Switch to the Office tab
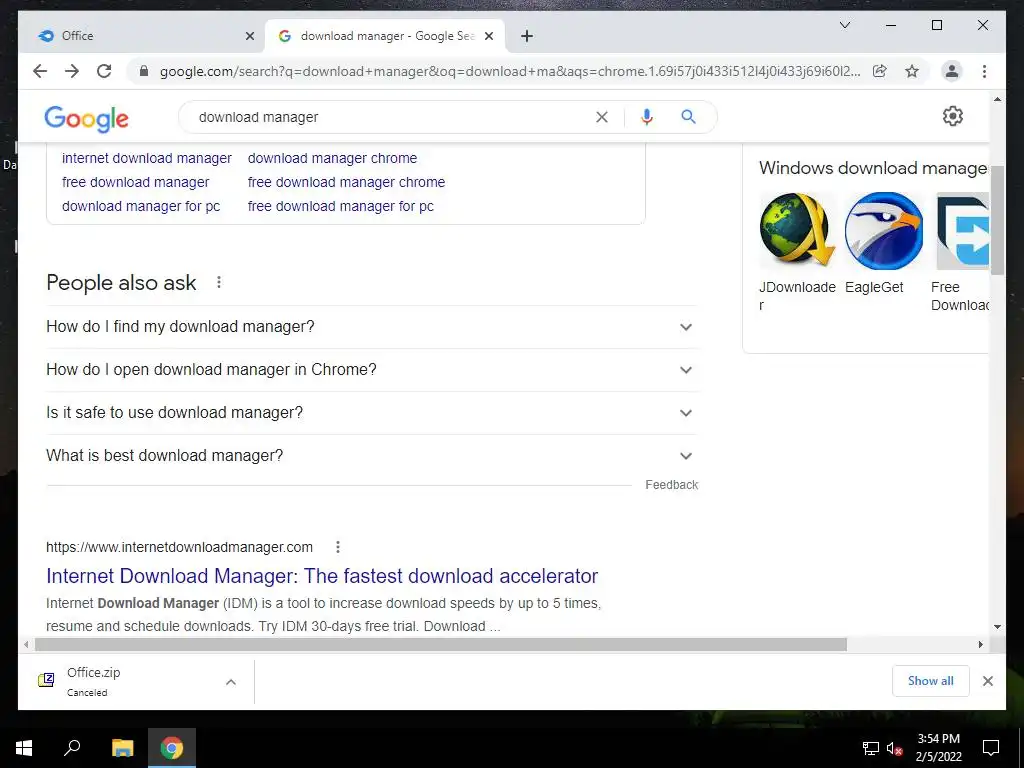1024x768 pixels. pos(141,36)
